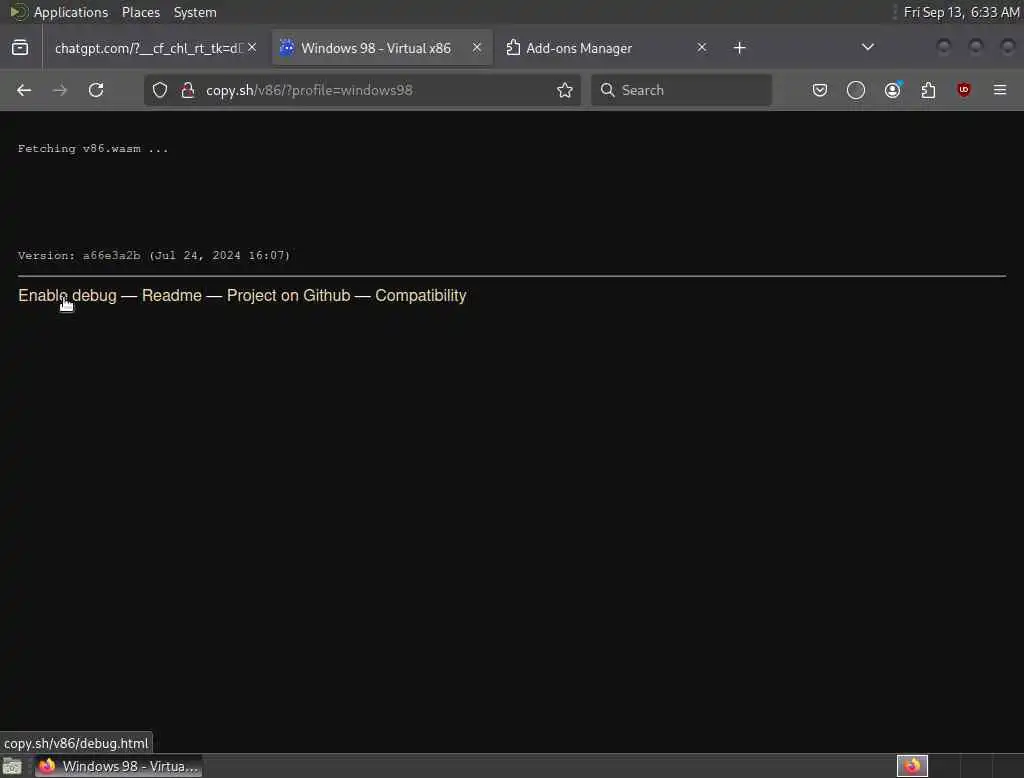Click the Fetching v86.wasm status text

click(x=93, y=149)
